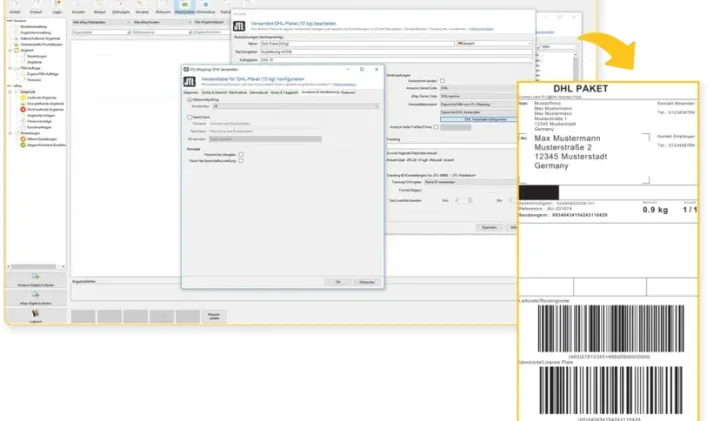Click the eBay Abgleich starten icon
This screenshot has width=720, height=421.
coord(35,295)
